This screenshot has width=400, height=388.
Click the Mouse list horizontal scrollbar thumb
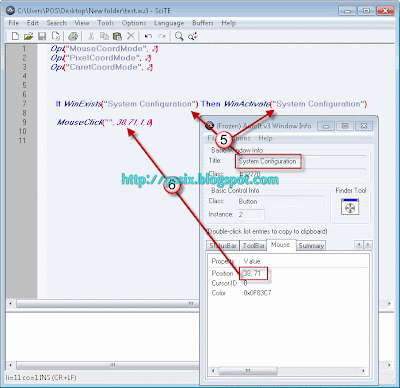248,371
